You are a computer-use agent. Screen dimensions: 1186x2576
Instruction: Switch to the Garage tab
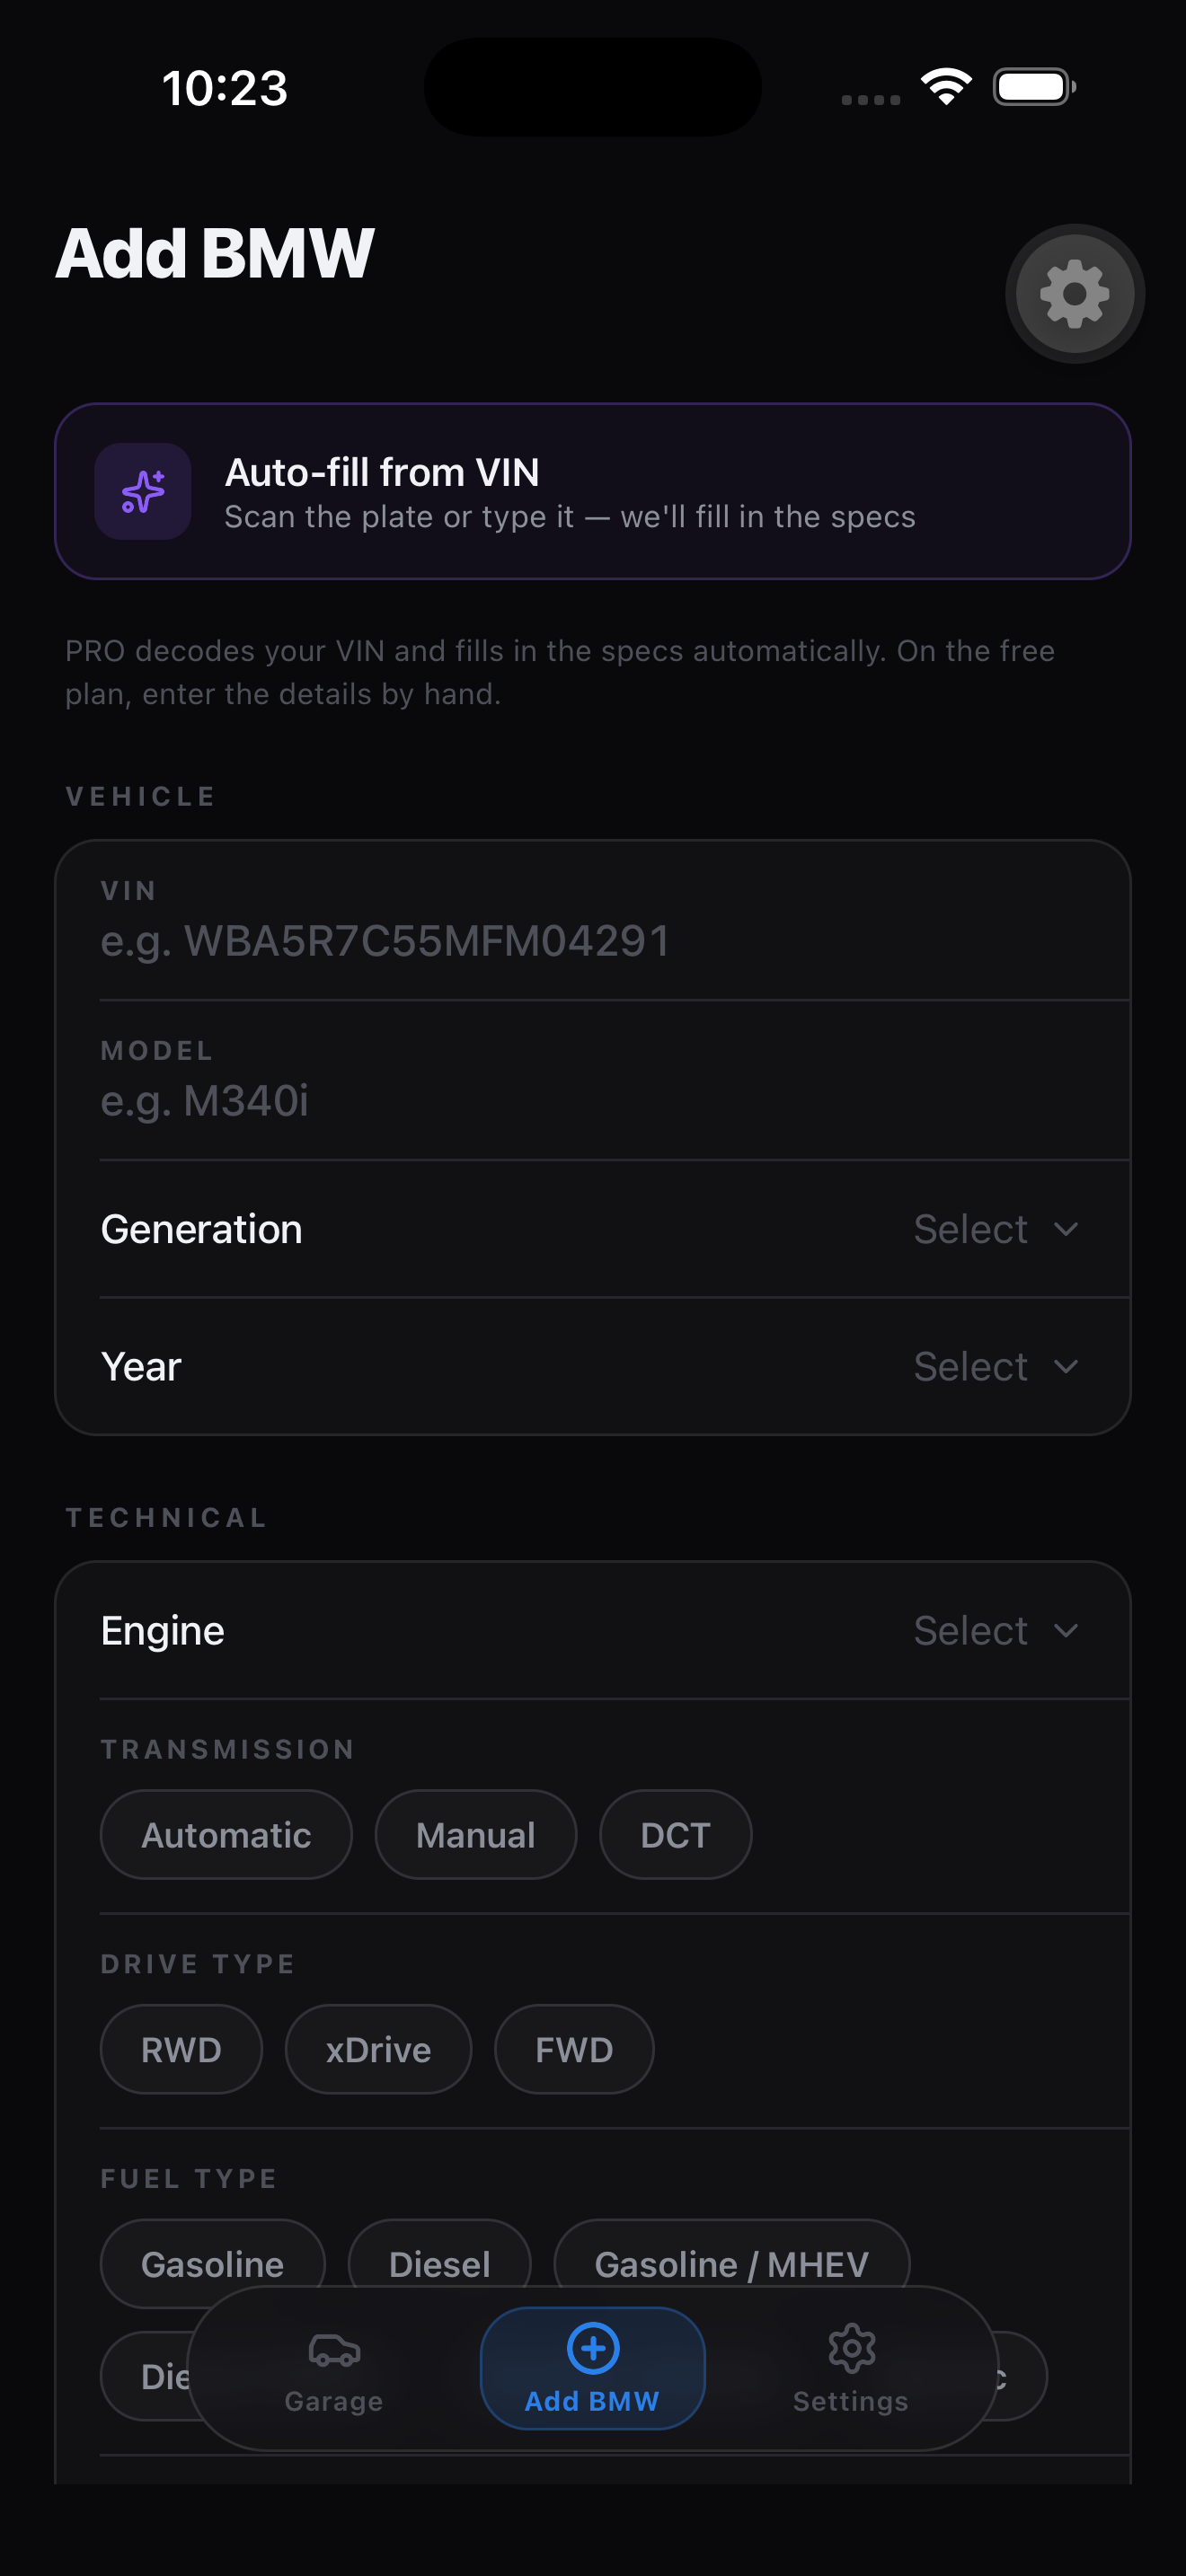pyautogui.click(x=334, y=2369)
